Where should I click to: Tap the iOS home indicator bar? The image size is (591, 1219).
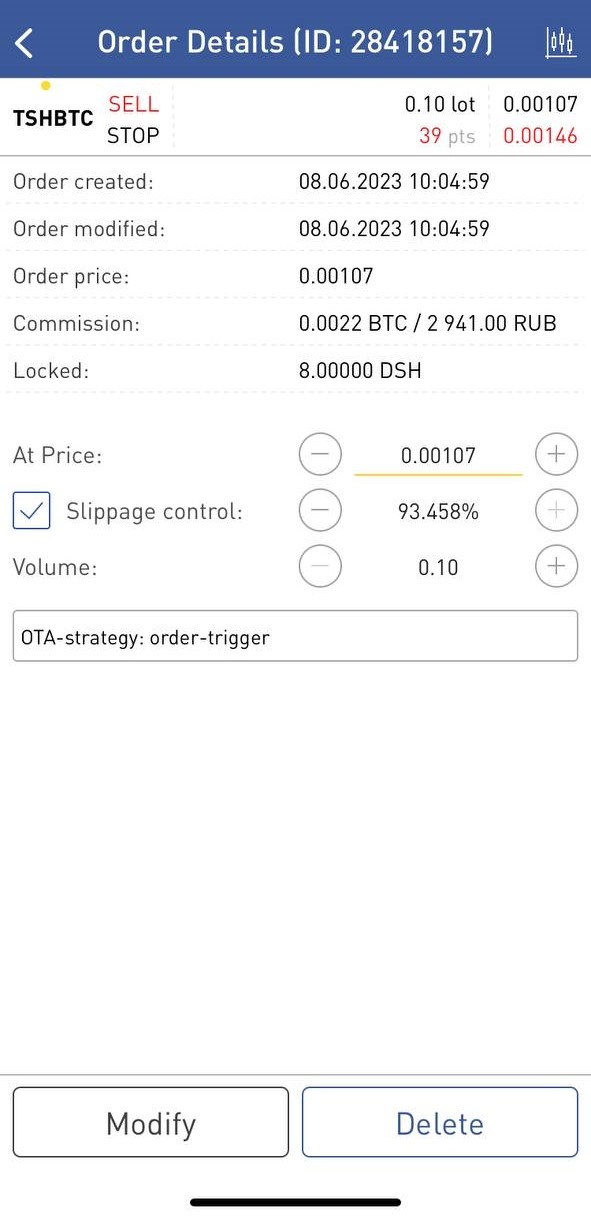coord(295,1202)
